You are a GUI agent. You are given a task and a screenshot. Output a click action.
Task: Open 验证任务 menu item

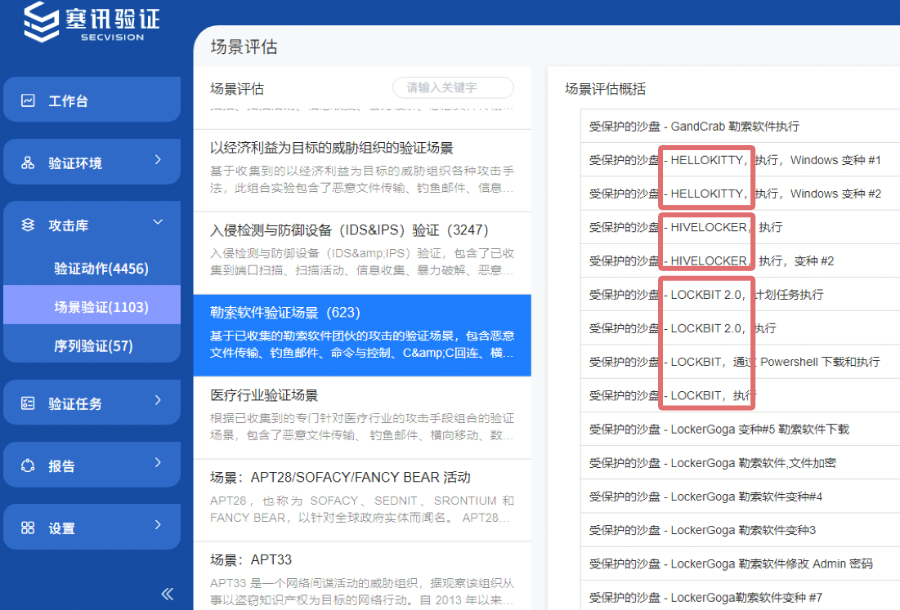(92, 402)
